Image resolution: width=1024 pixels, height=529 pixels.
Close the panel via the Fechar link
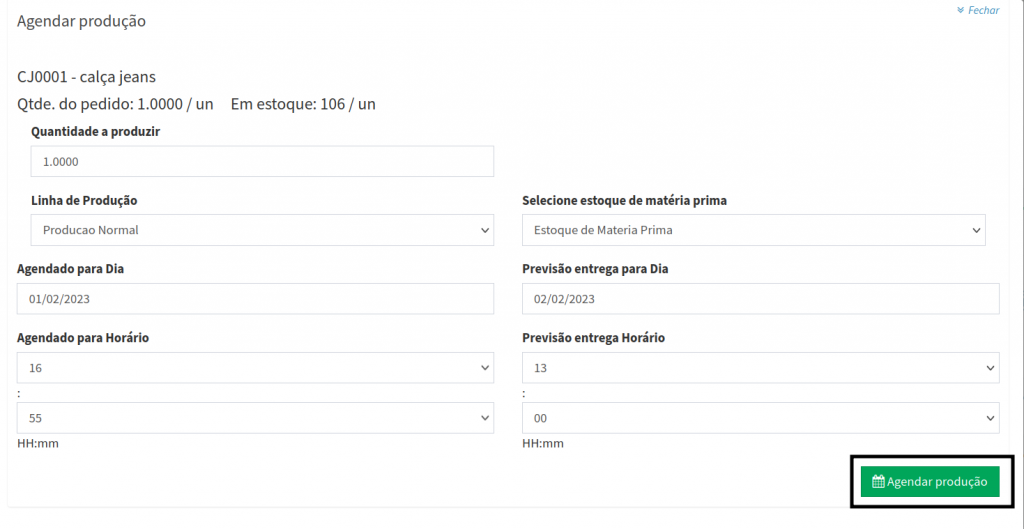tap(983, 10)
